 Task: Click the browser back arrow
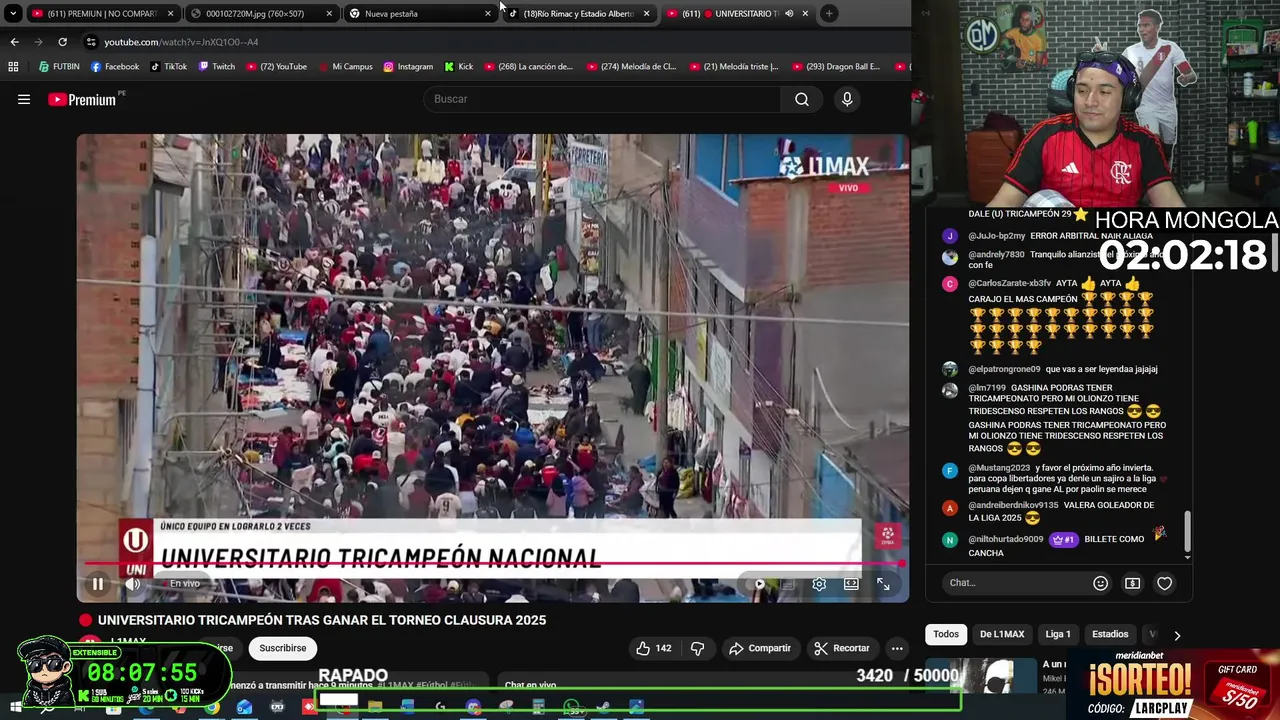[x=14, y=42]
